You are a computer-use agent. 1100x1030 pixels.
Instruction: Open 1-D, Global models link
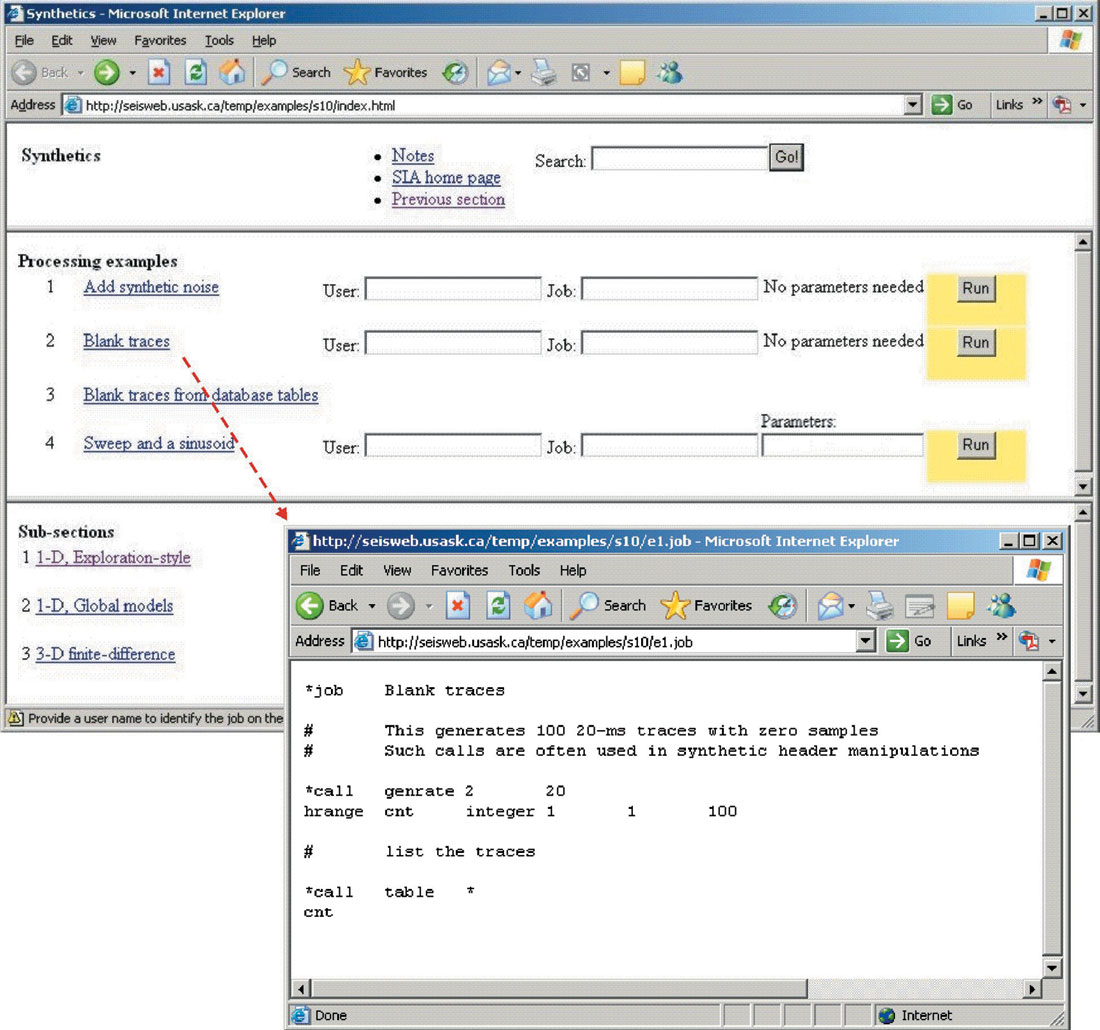click(105, 606)
